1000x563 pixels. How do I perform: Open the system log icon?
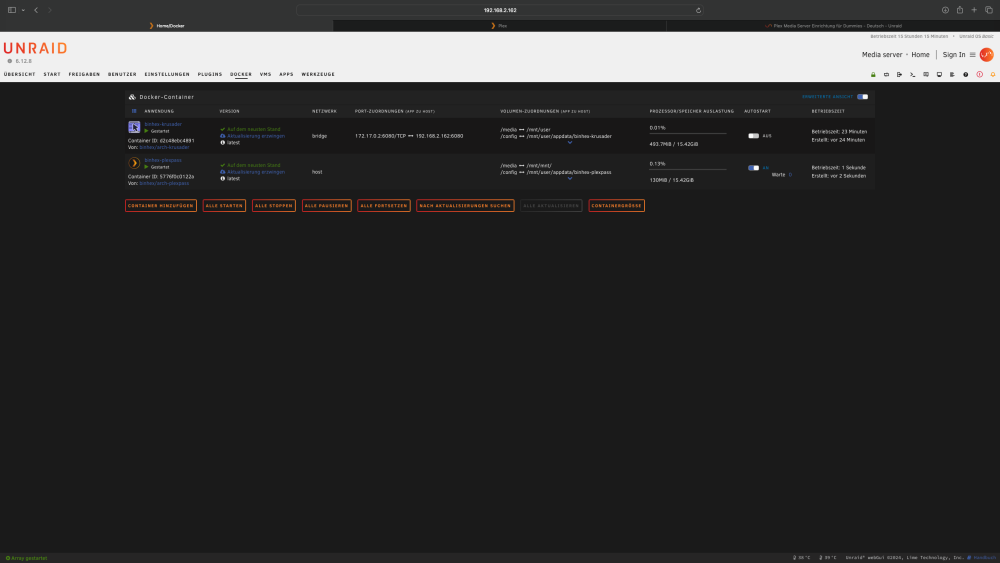coord(952,75)
